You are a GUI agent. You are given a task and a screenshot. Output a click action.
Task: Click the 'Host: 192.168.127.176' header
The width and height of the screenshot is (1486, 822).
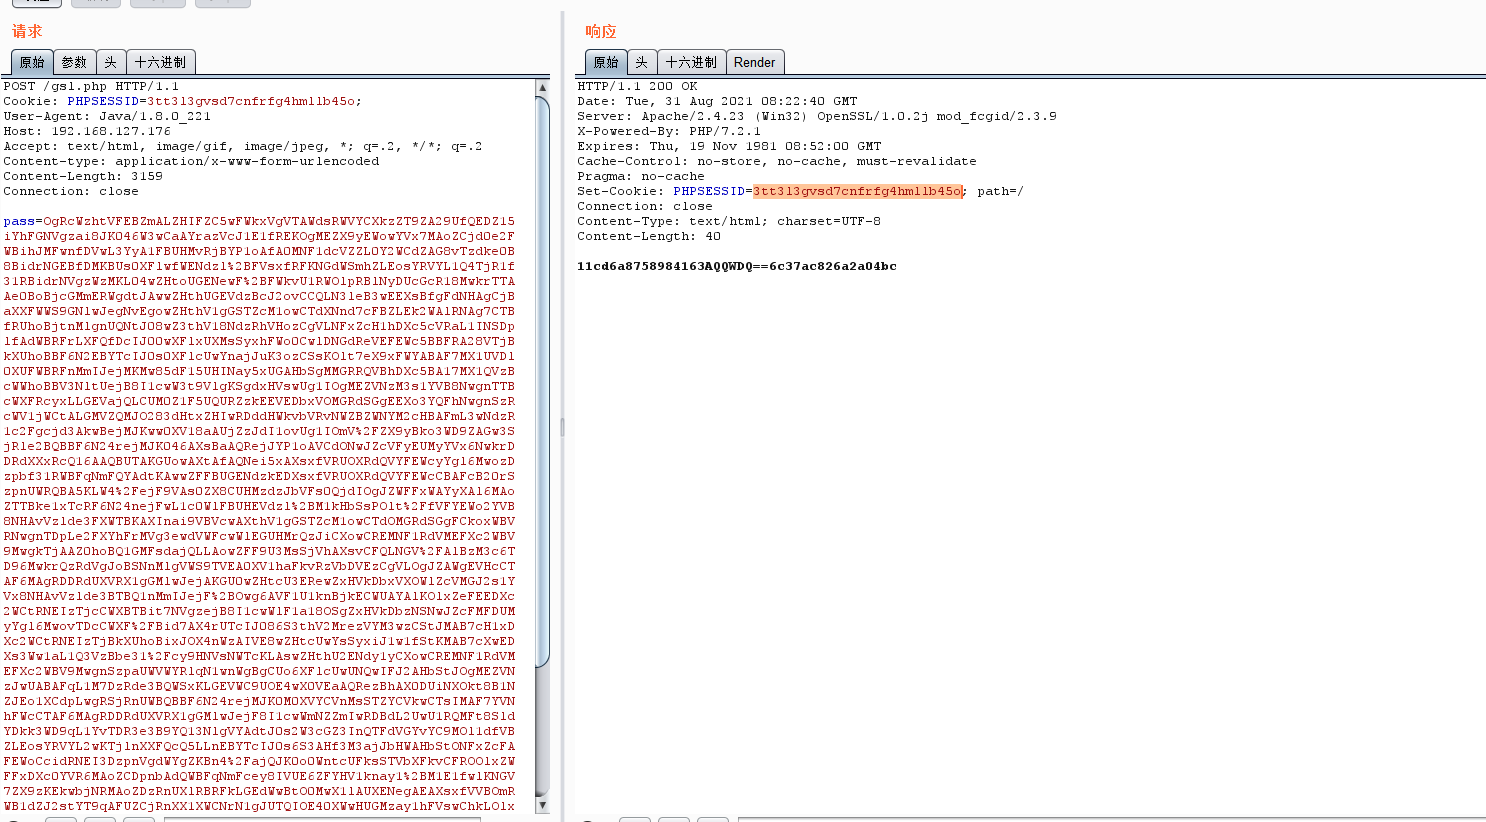click(87, 131)
